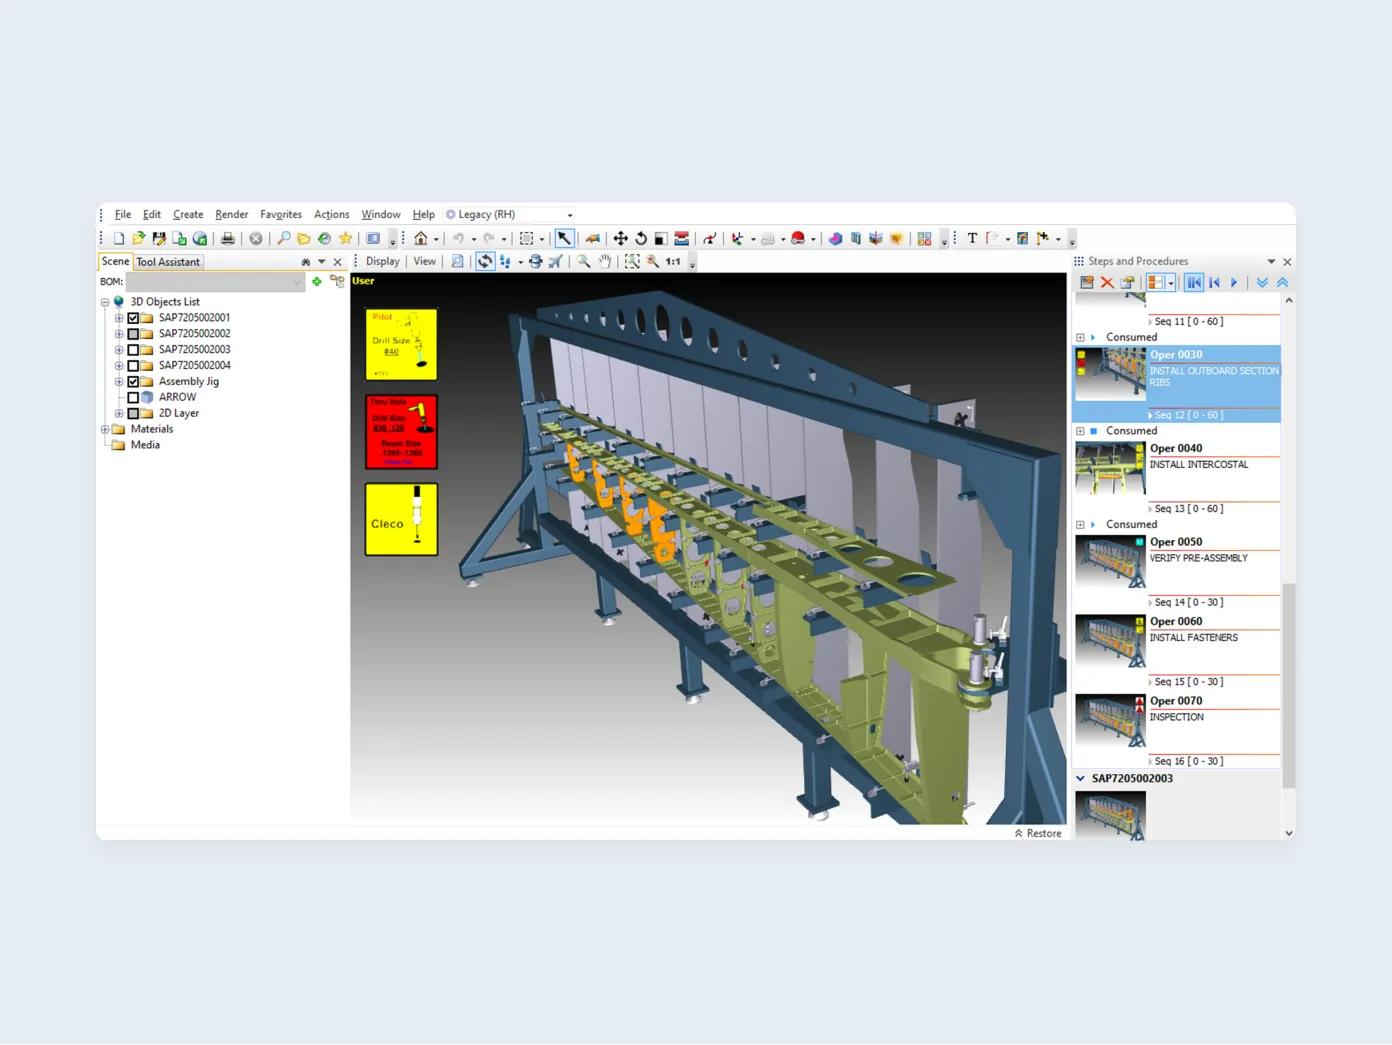The height and width of the screenshot is (1045, 1392).
Task: Click the airplane fly-through icon
Action: pyautogui.click(x=556, y=262)
